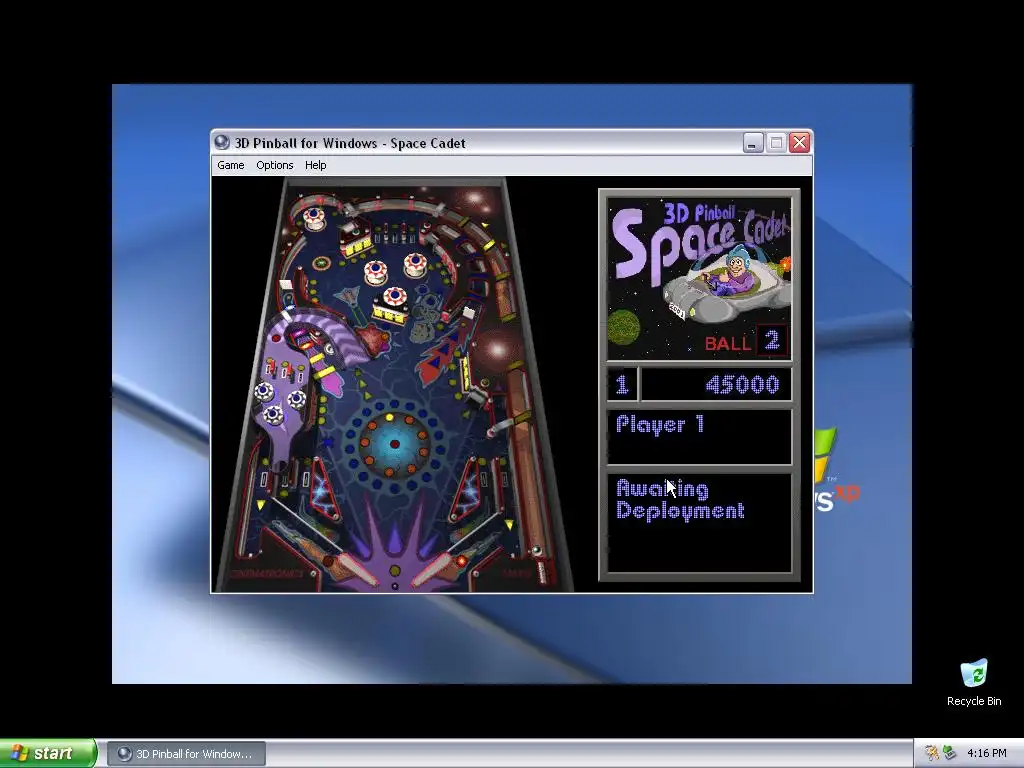Click the pinball icon in the title bar

pos(222,142)
